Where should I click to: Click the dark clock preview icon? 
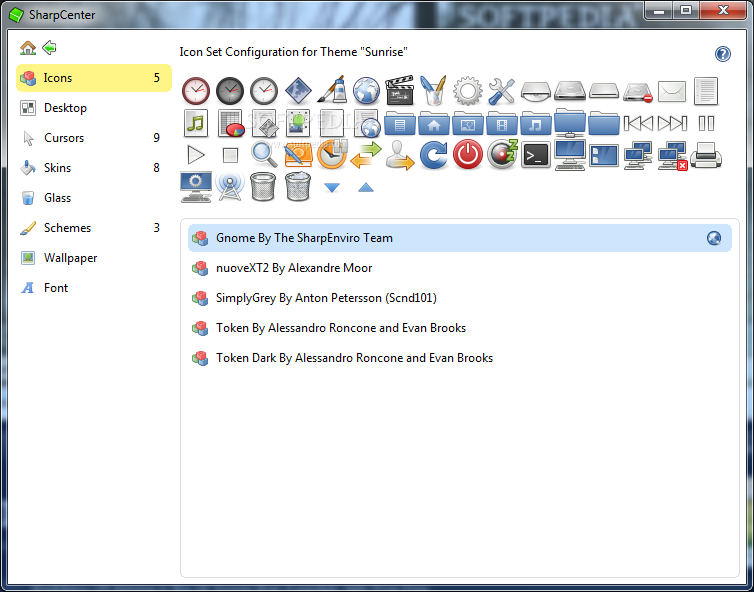pyautogui.click(x=230, y=91)
